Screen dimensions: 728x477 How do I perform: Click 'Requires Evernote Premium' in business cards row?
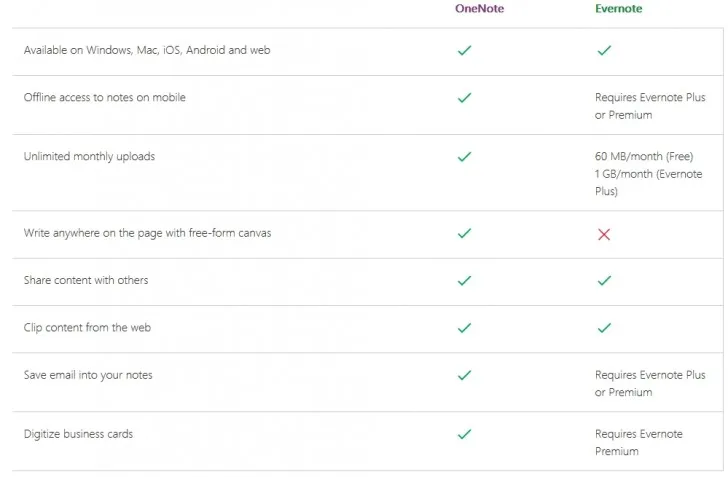[x=638, y=442]
